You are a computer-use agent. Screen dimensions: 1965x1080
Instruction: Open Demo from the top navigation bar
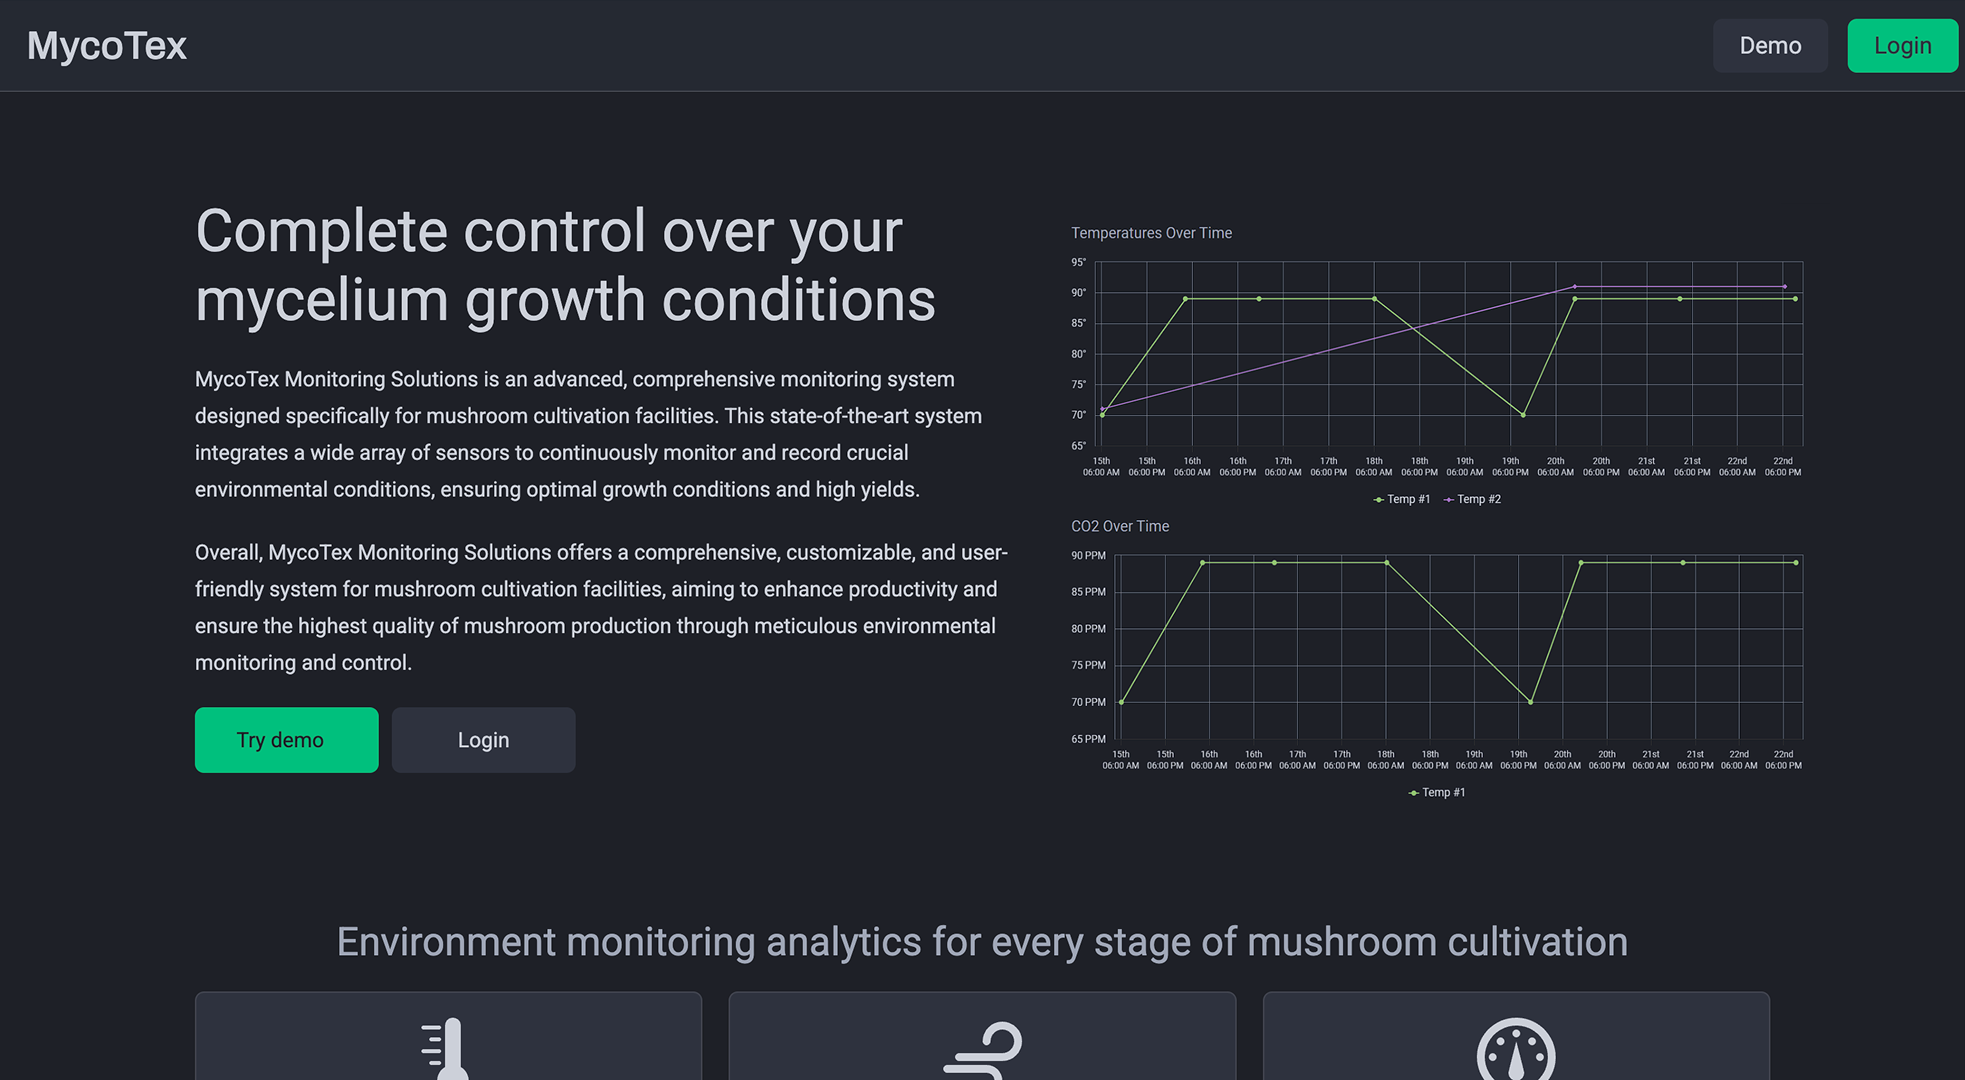(1770, 46)
